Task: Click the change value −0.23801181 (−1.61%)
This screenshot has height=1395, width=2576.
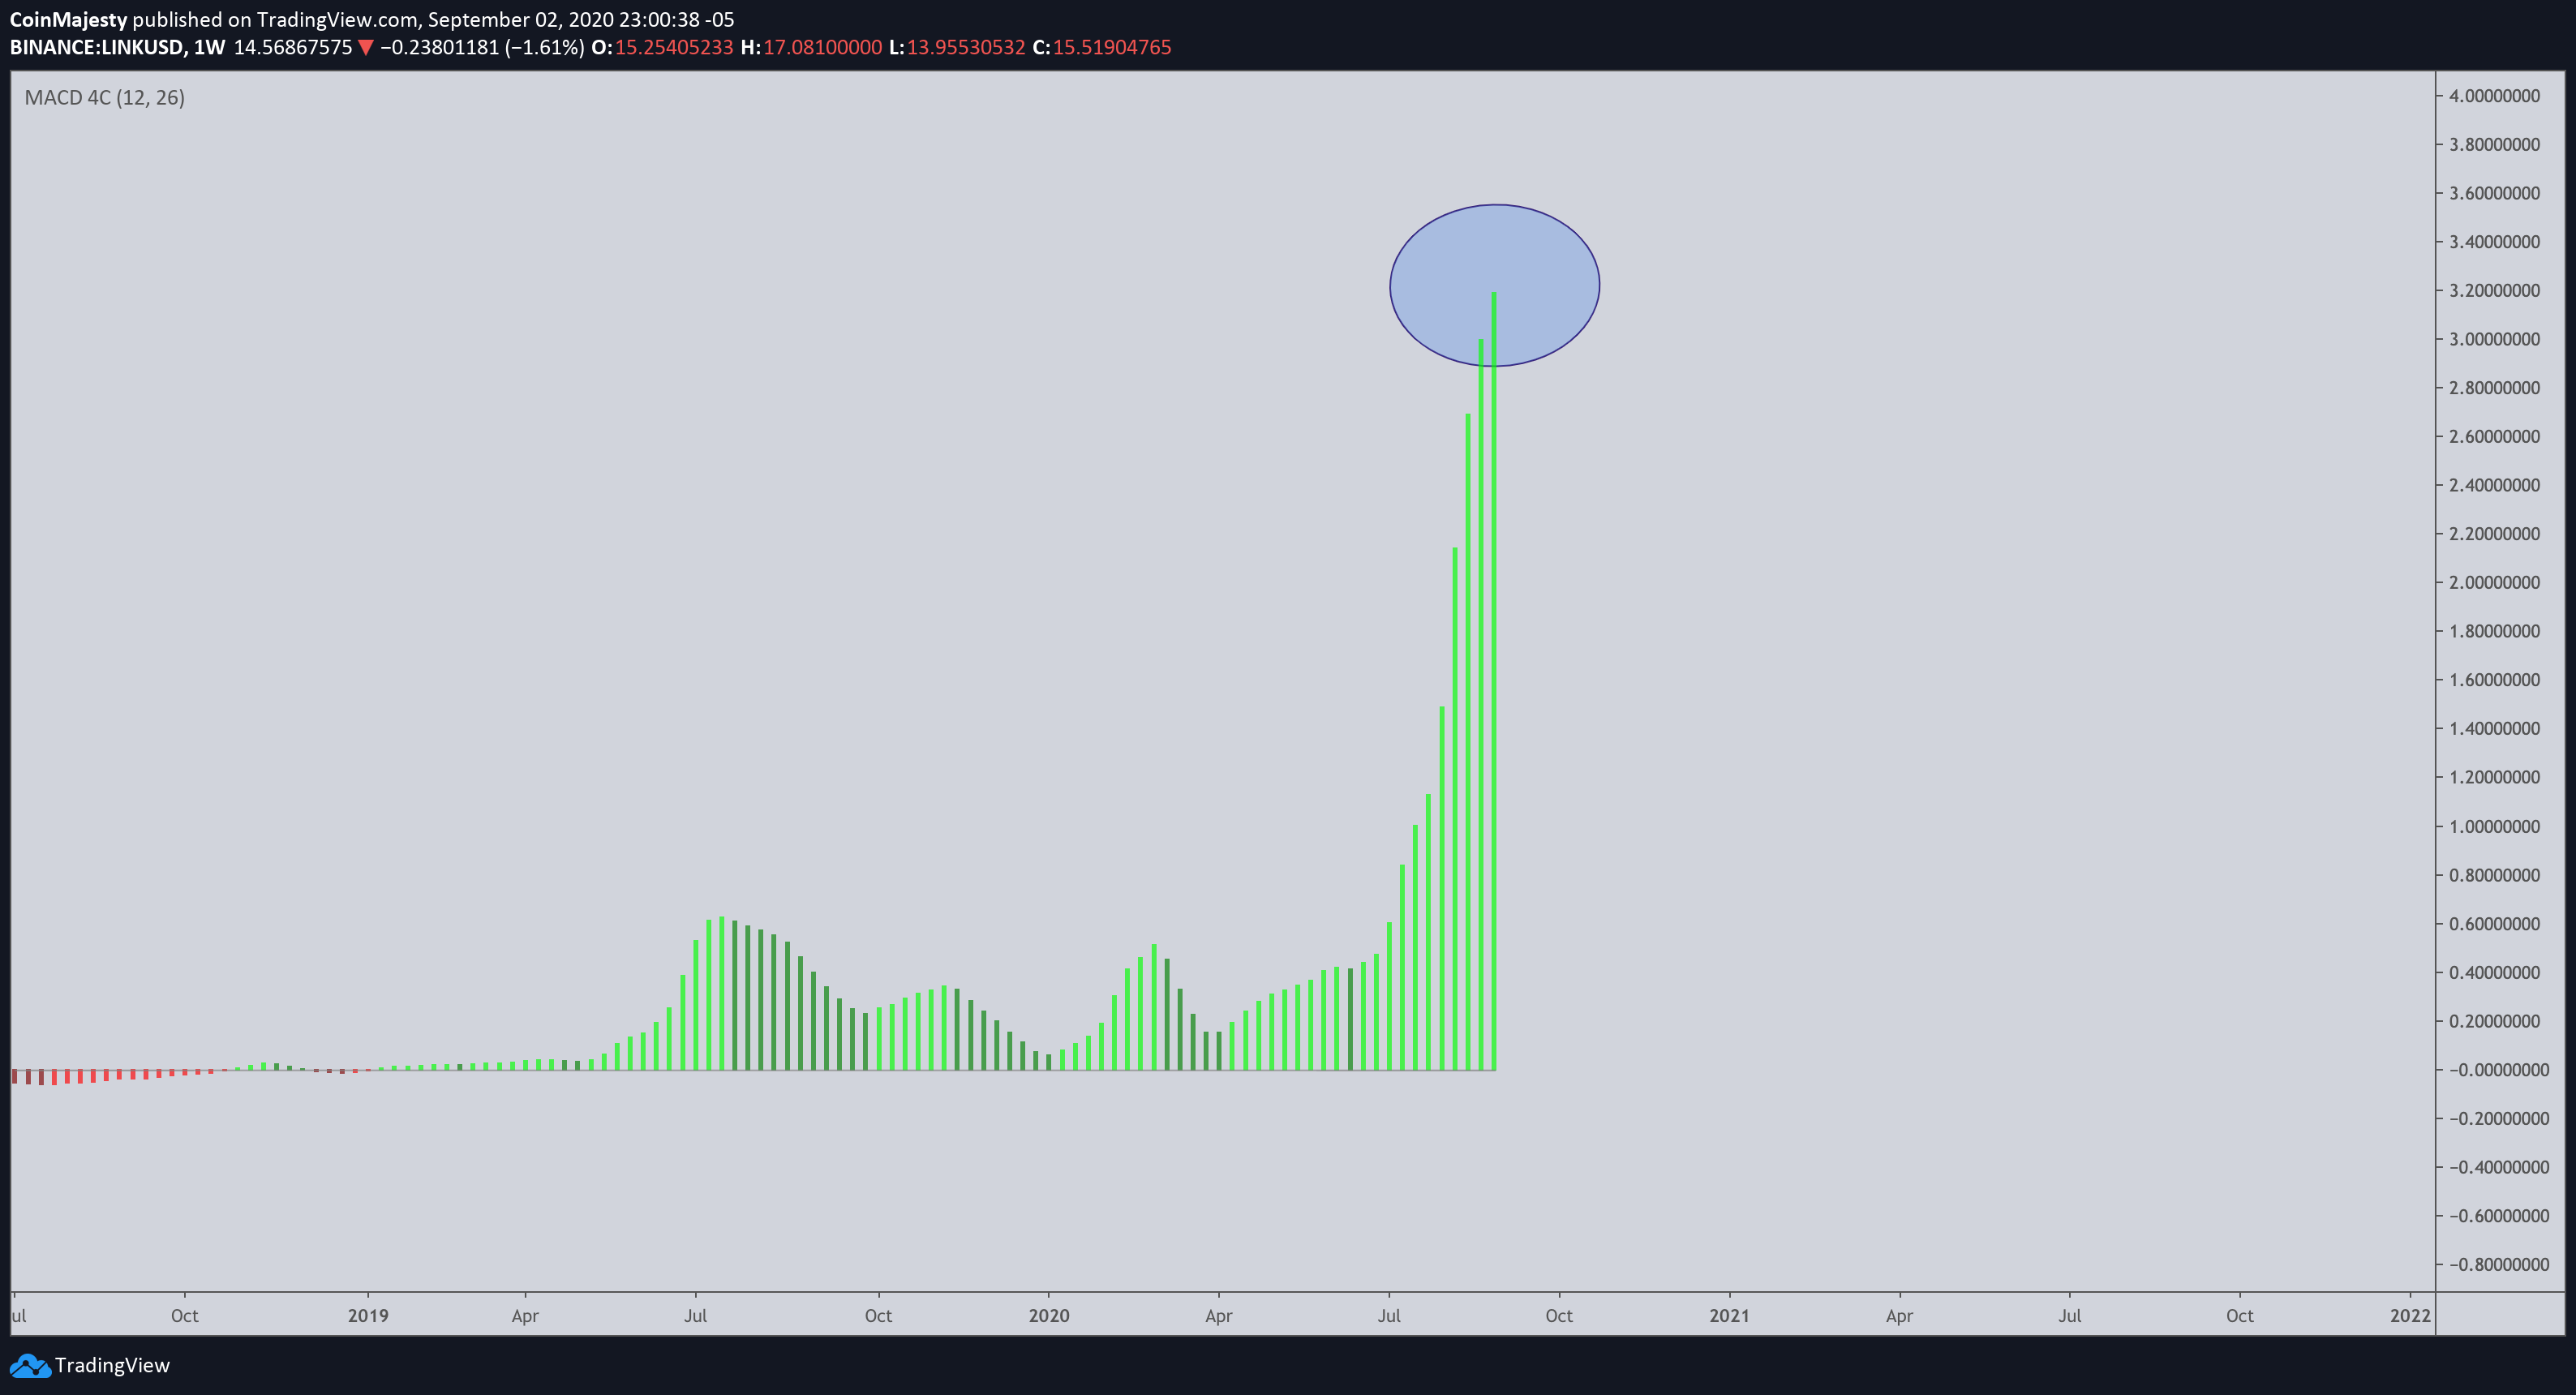Action: tap(482, 47)
